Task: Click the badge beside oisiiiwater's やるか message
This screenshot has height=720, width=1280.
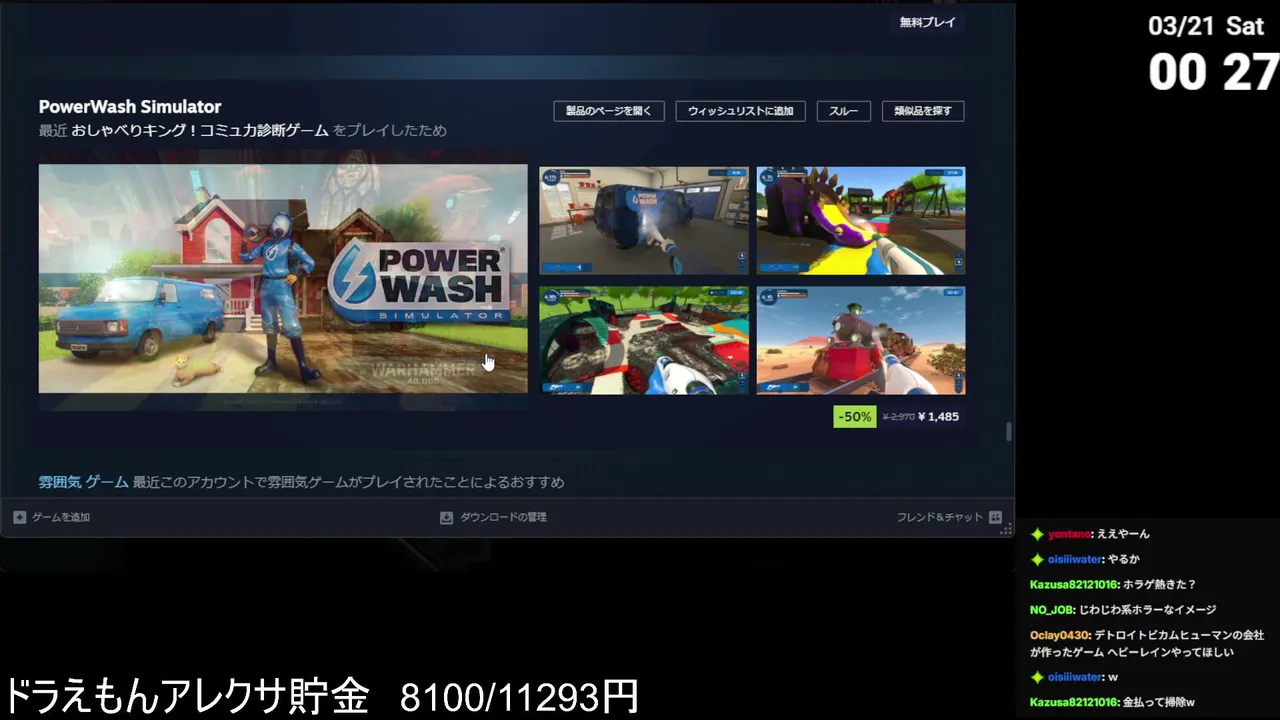Action: 1037,559
